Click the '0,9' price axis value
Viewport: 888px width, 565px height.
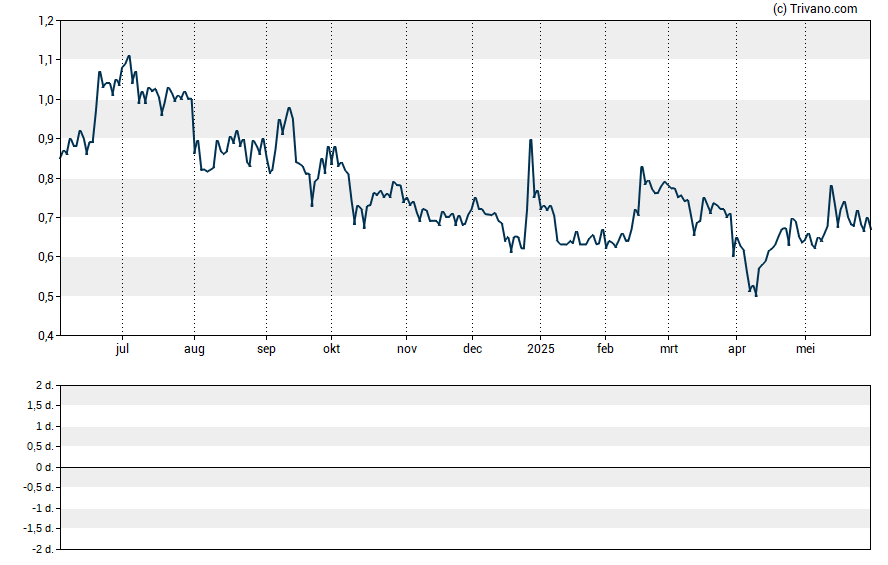click(x=46, y=139)
